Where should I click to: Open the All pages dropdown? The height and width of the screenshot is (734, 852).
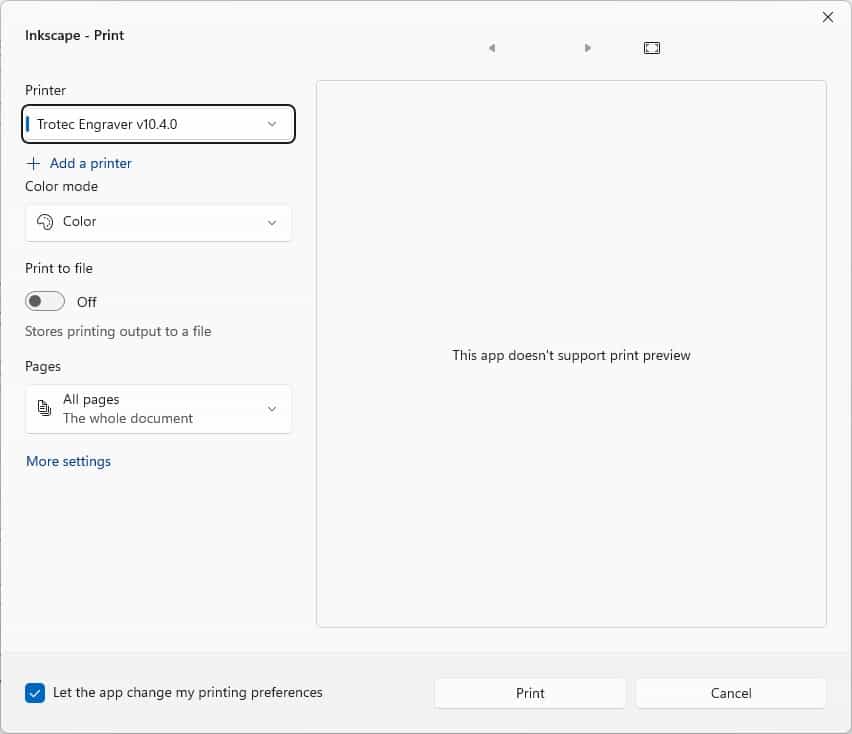coord(158,409)
